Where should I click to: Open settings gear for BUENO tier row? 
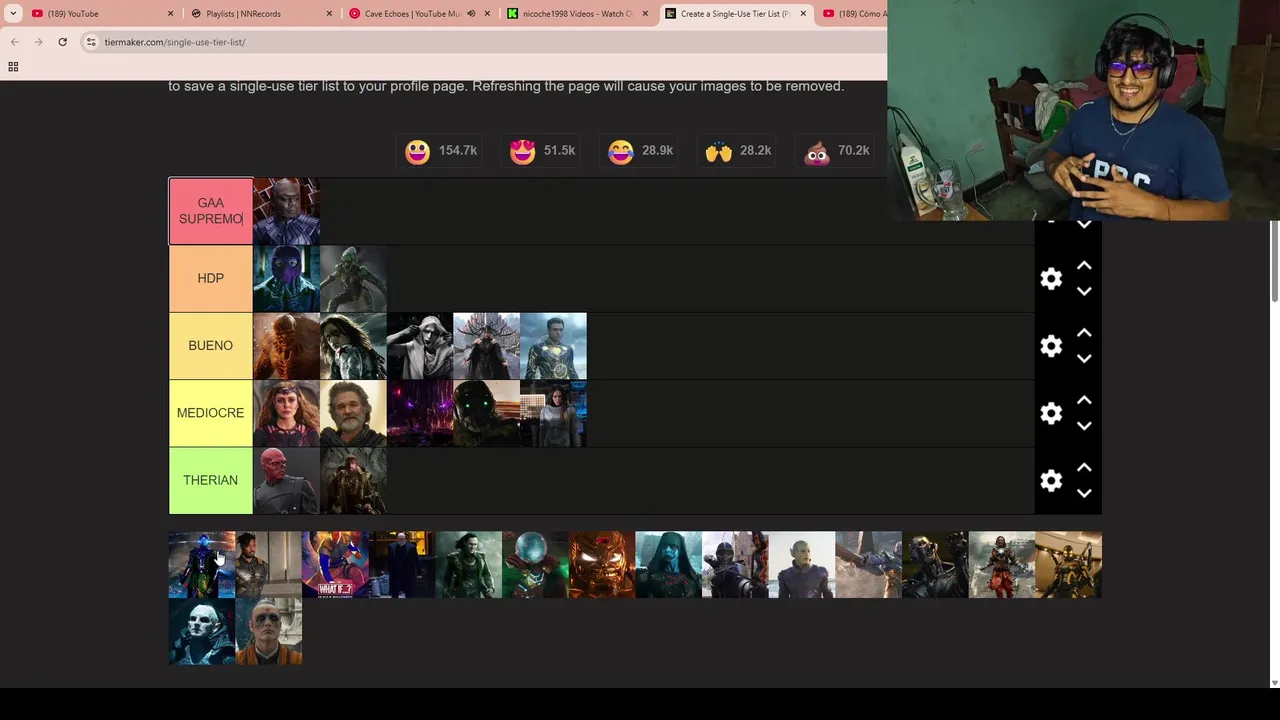point(1051,346)
